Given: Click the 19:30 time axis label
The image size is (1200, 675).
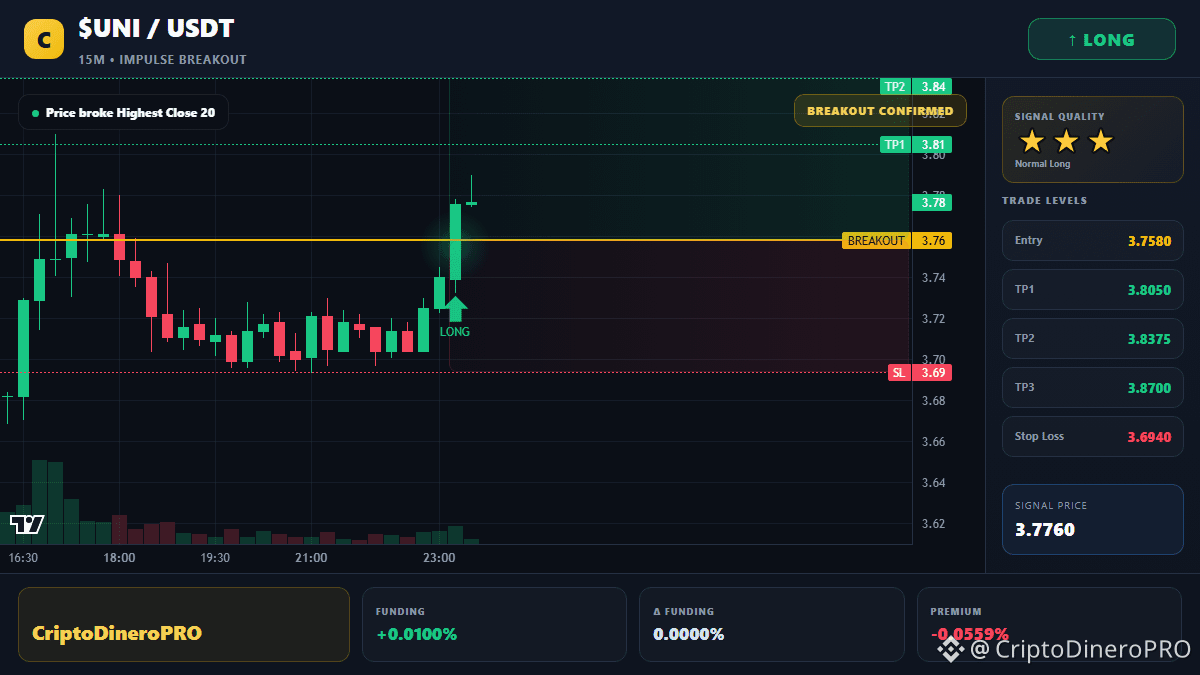Looking at the screenshot, I should tap(215, 558).
